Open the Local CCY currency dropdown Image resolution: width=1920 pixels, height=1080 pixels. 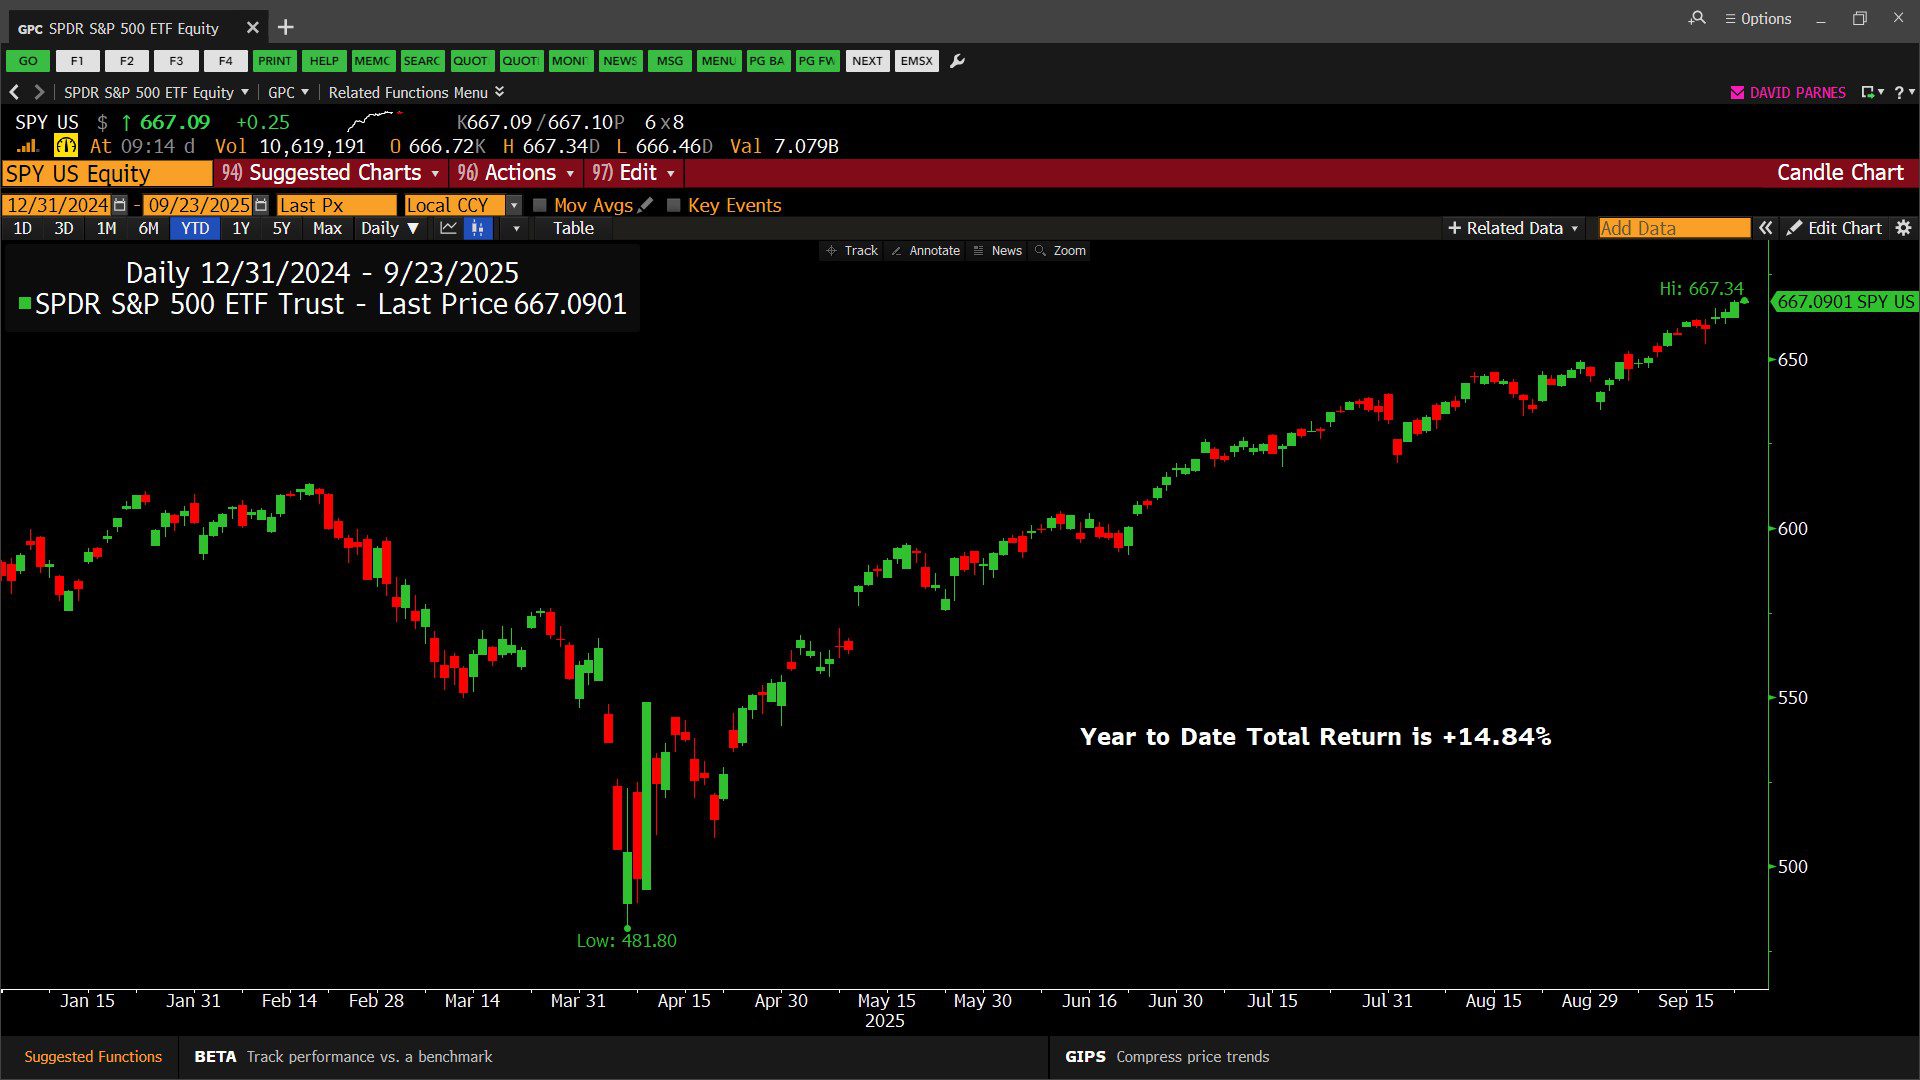[514, 205]
